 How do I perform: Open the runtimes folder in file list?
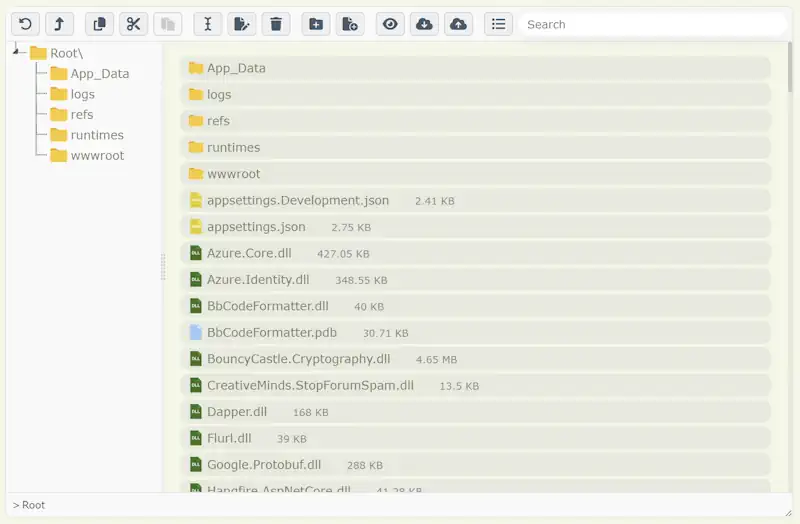point(233,147)
